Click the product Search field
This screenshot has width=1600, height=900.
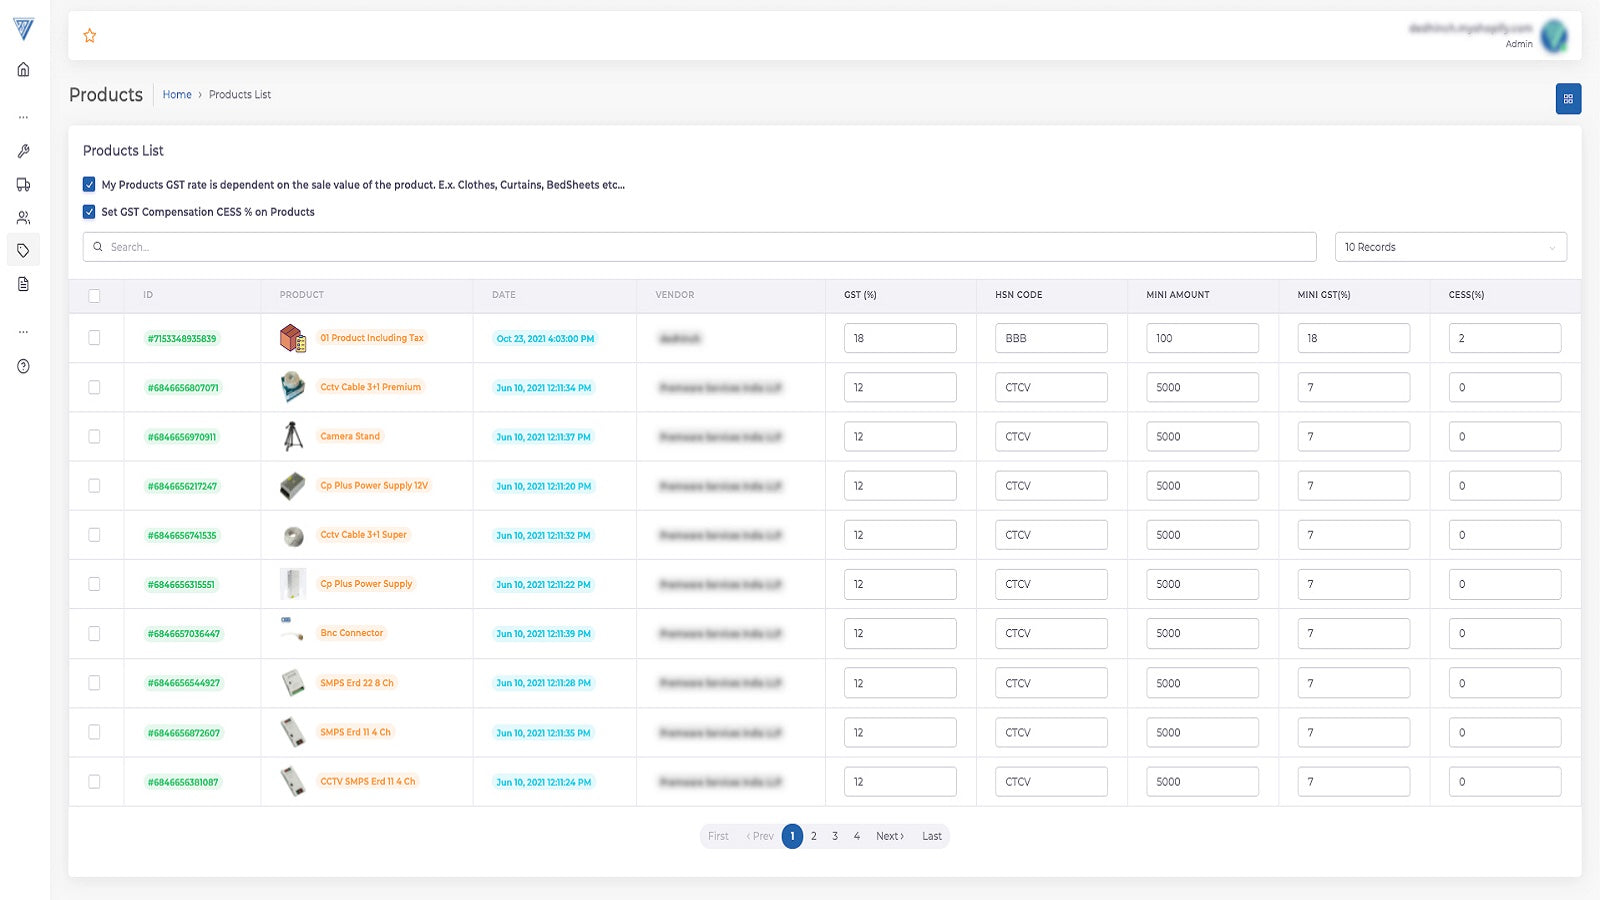700,247
